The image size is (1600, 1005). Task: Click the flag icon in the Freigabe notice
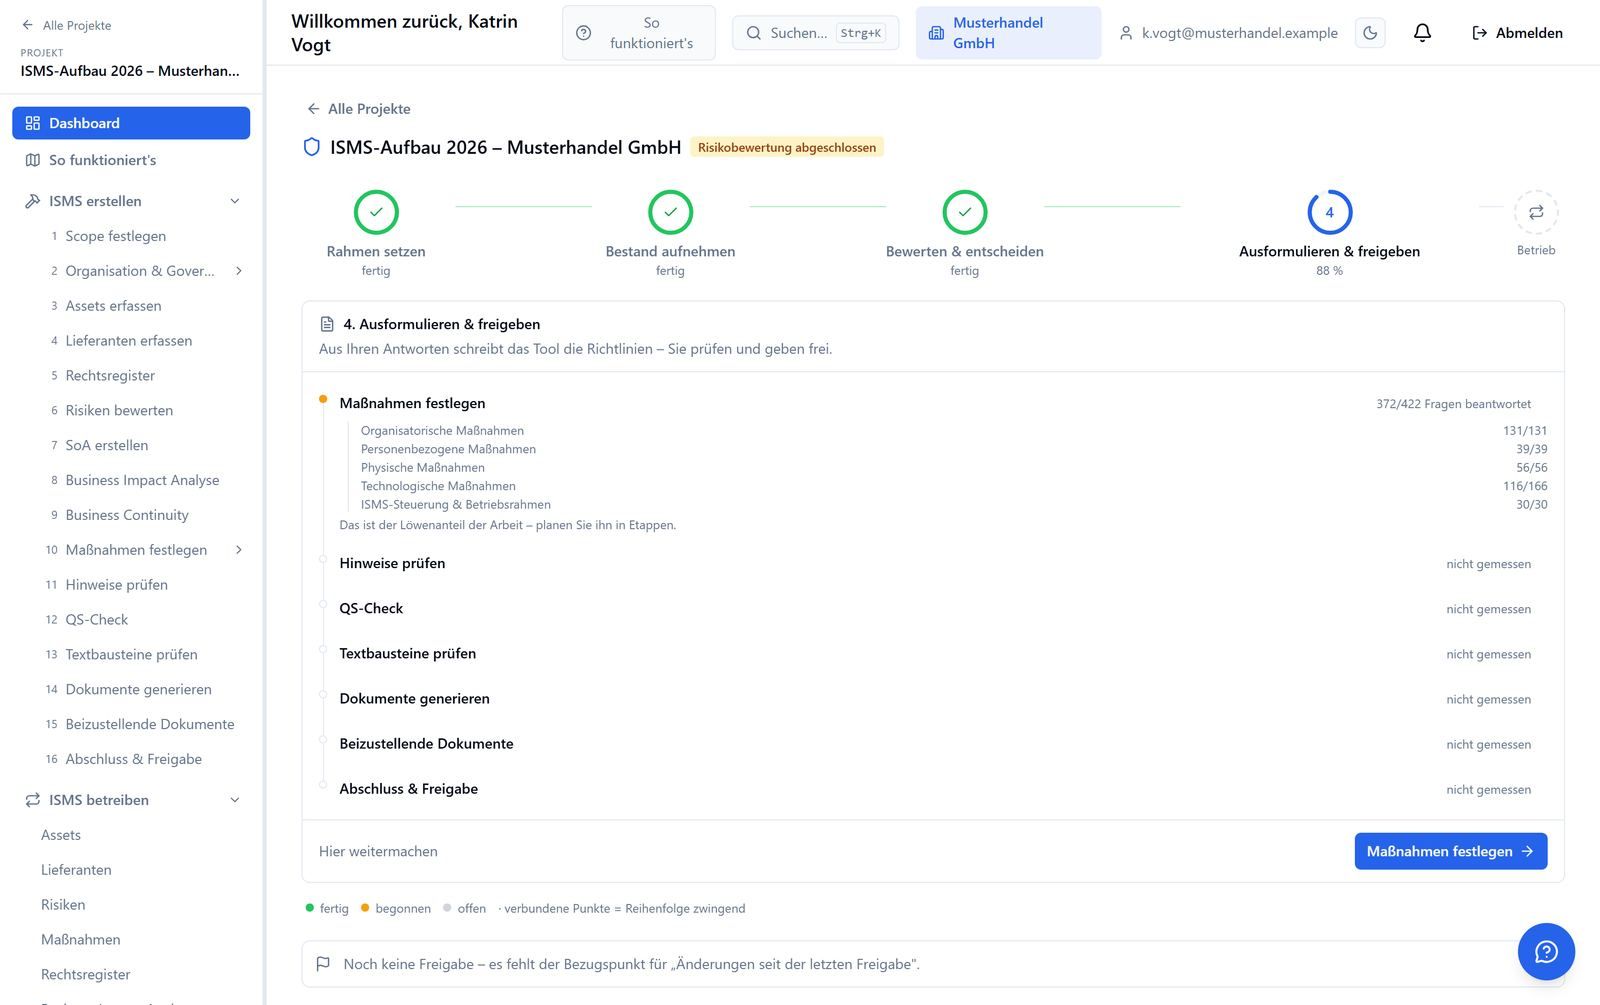[x=323, y=964]
